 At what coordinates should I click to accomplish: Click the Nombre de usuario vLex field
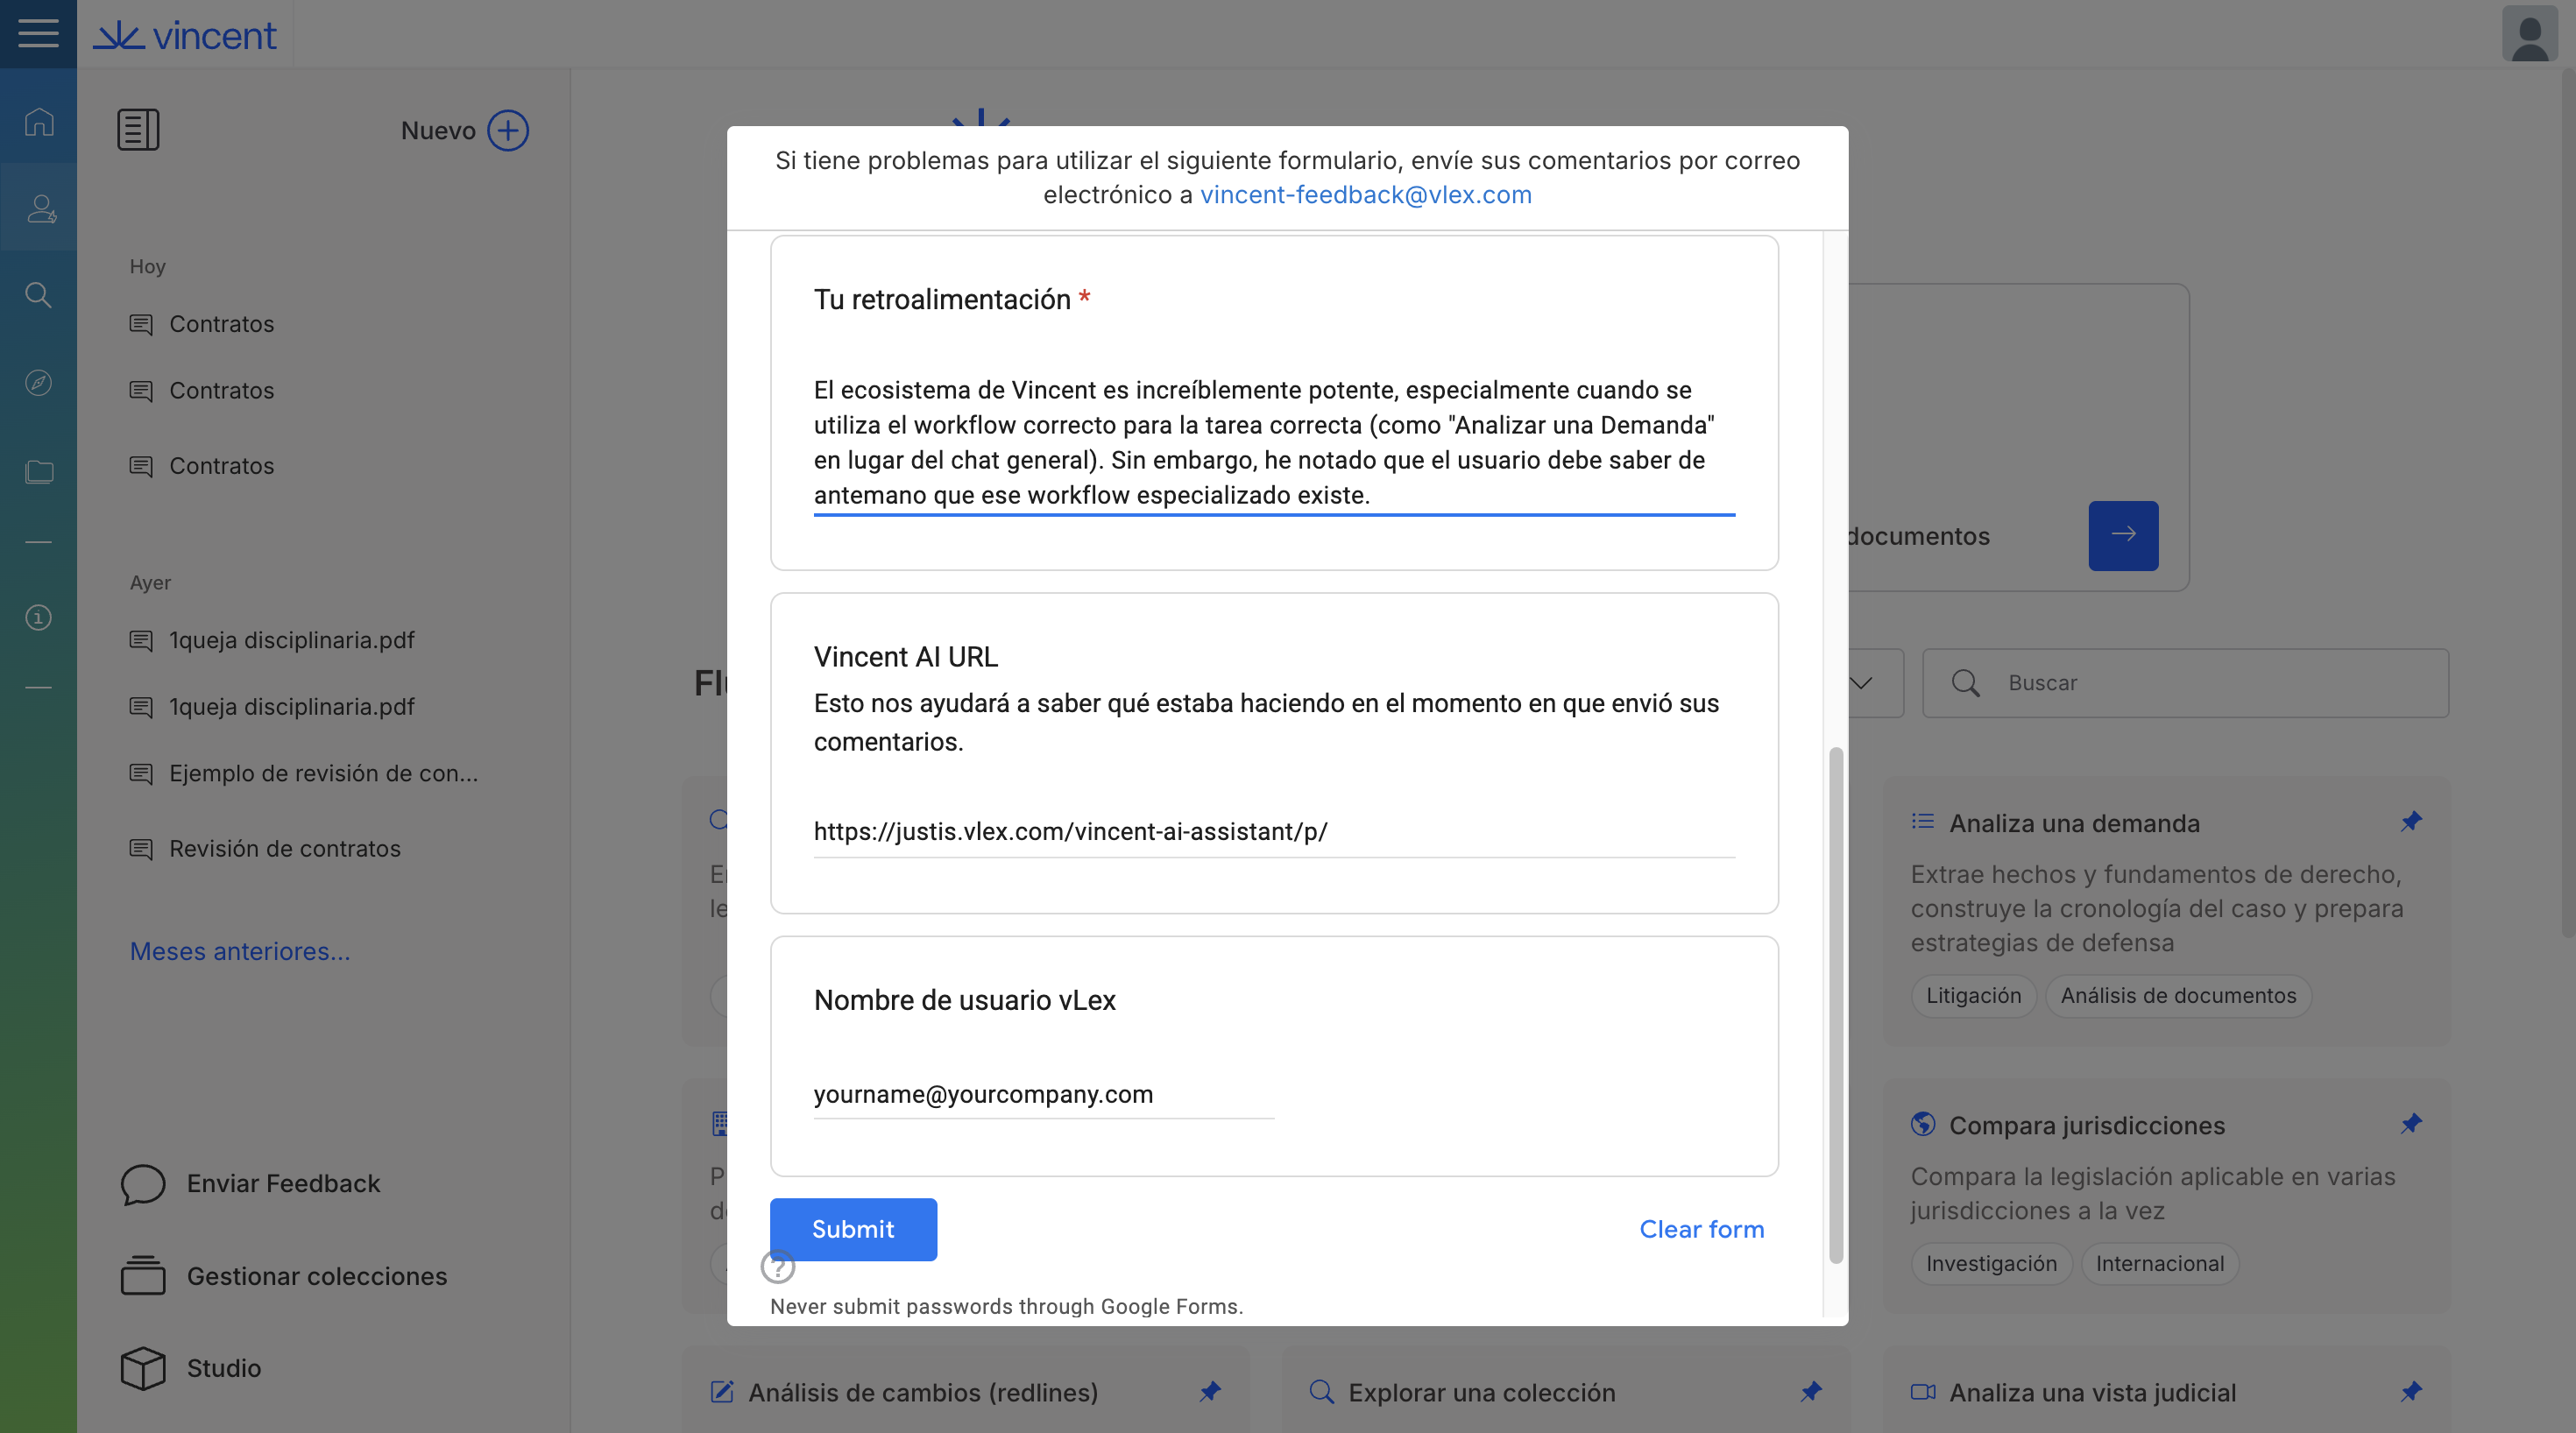(x=1042, y=1094)
